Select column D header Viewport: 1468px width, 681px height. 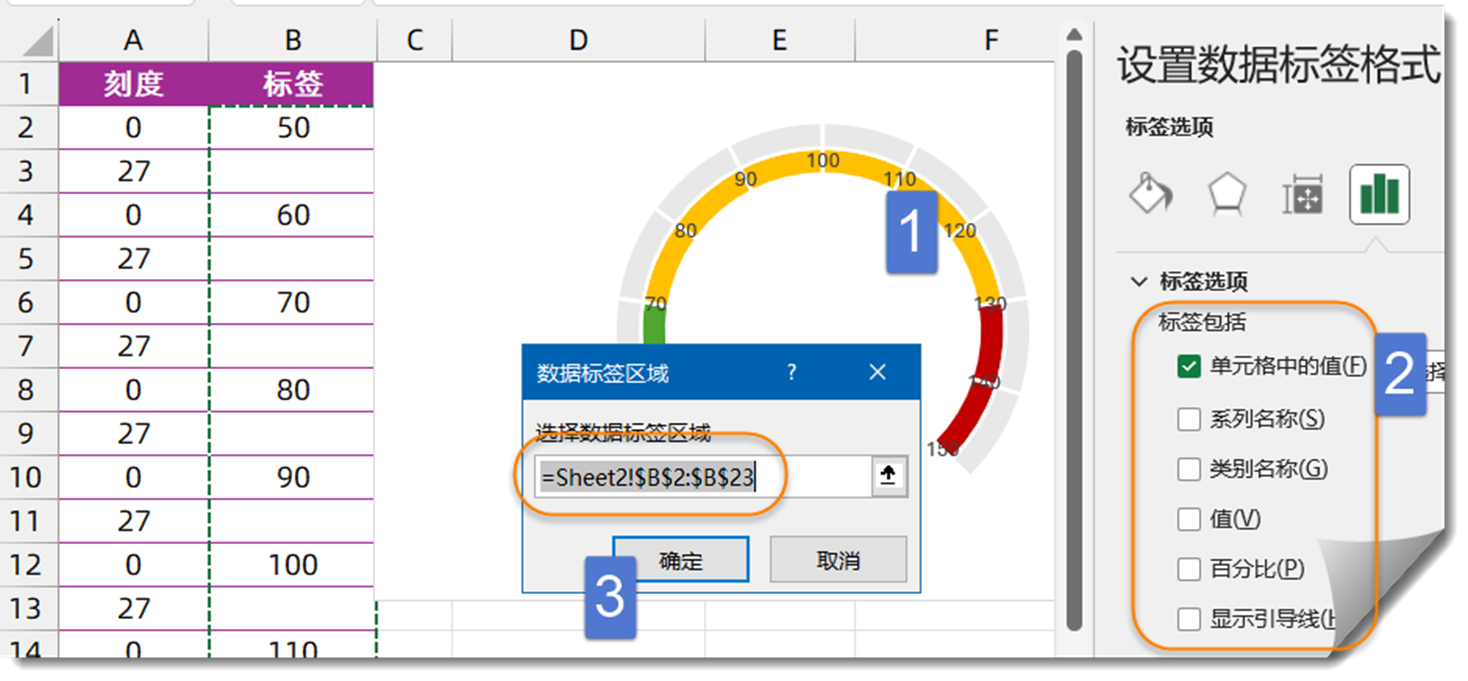point(578,40)
